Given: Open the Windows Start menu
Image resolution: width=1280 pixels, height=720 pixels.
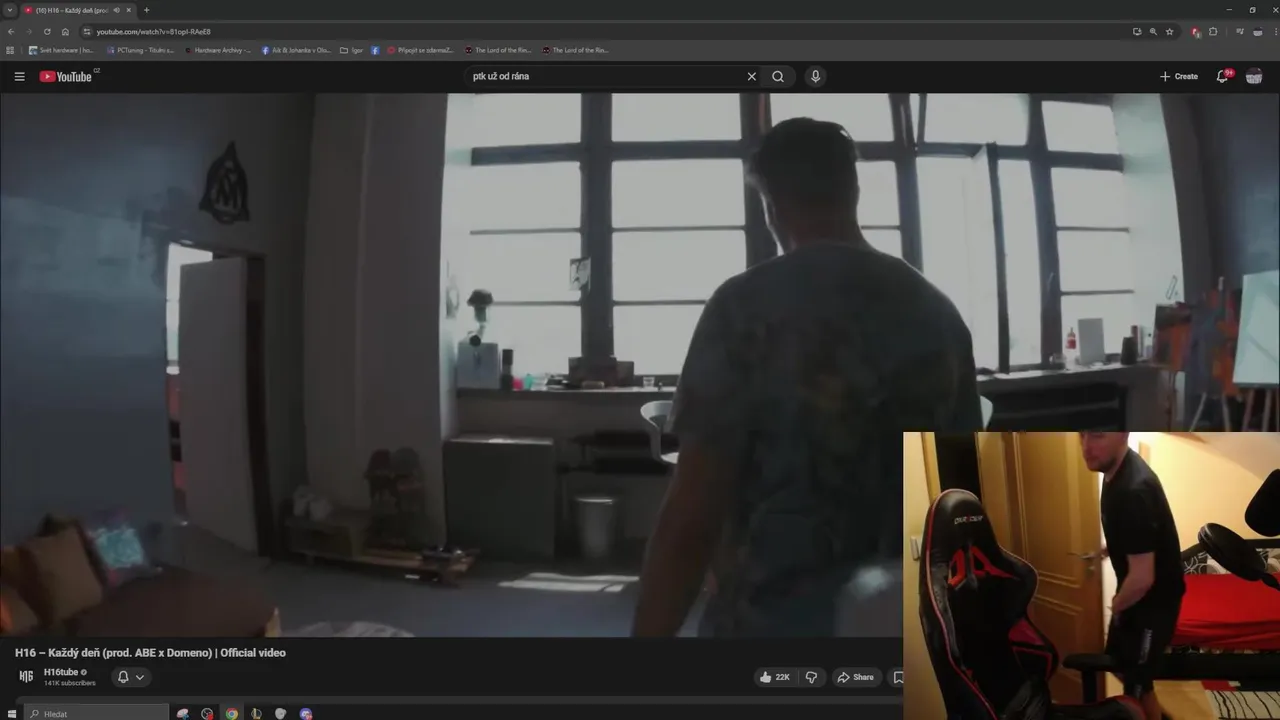Looking at the screenshot, I should click(12, 713).
